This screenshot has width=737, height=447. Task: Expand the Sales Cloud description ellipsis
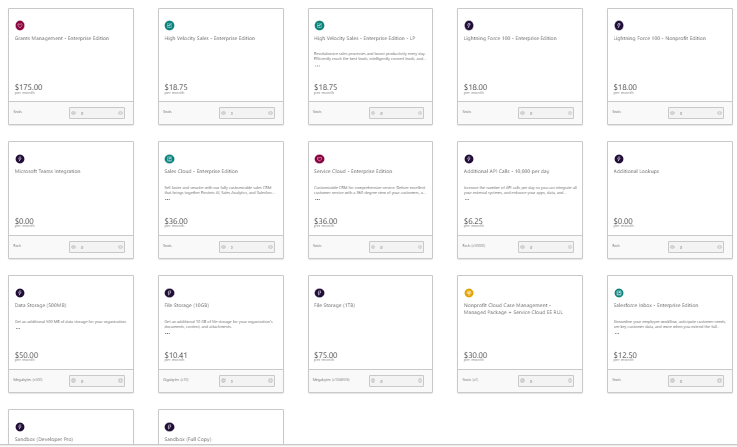tap(167, 199)
